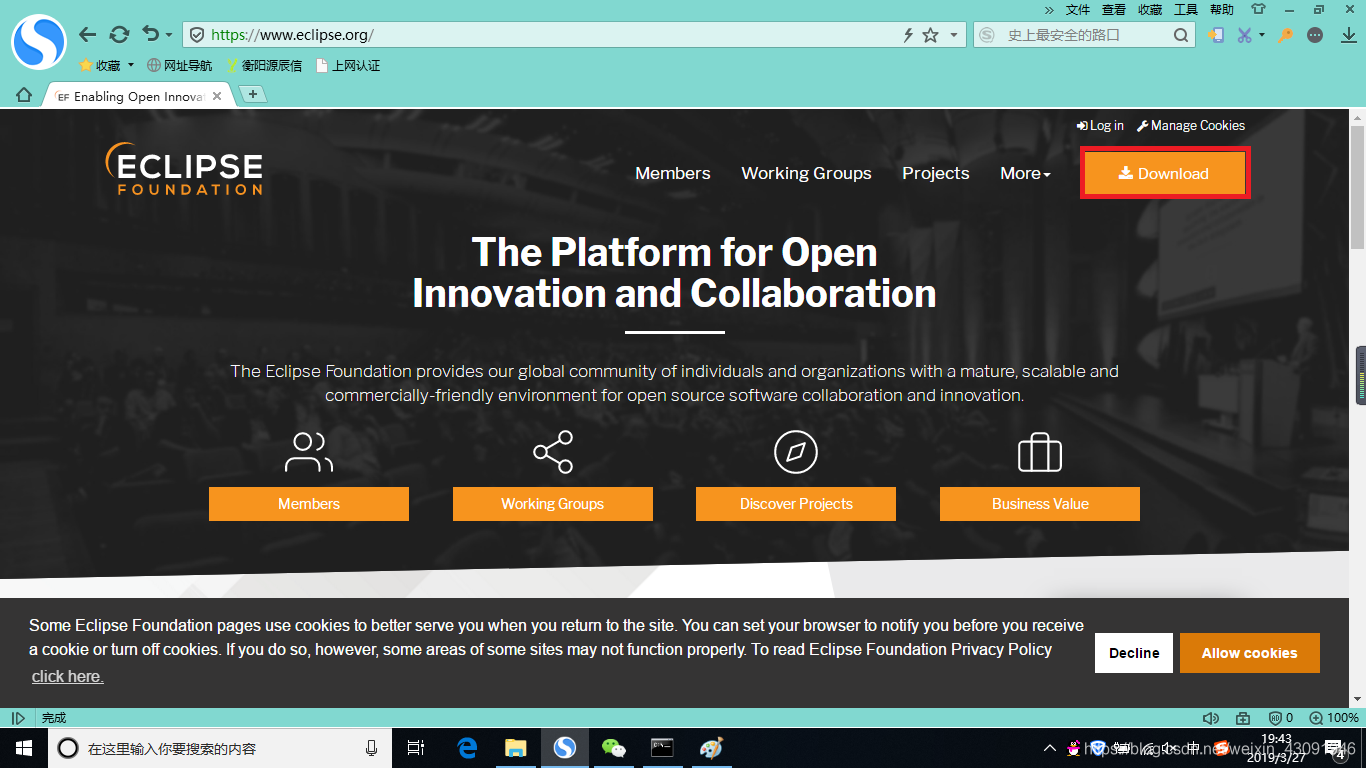Click the lightning speed-mode icon
Viewport: 1366px width, 768px height.
[x=908, y=35]
